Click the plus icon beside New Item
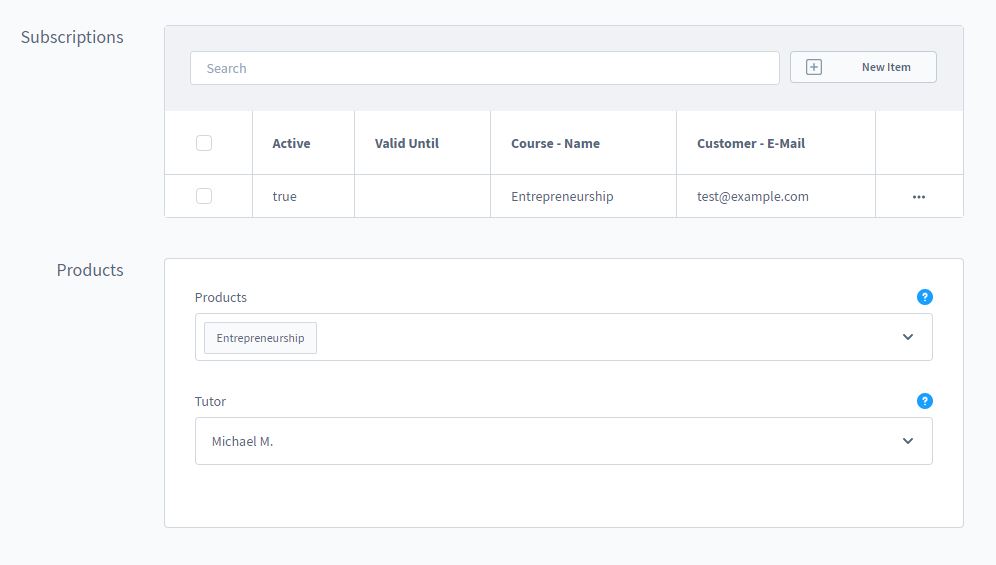The height and width of the screenshot is (565, 996). coord(814,68)
